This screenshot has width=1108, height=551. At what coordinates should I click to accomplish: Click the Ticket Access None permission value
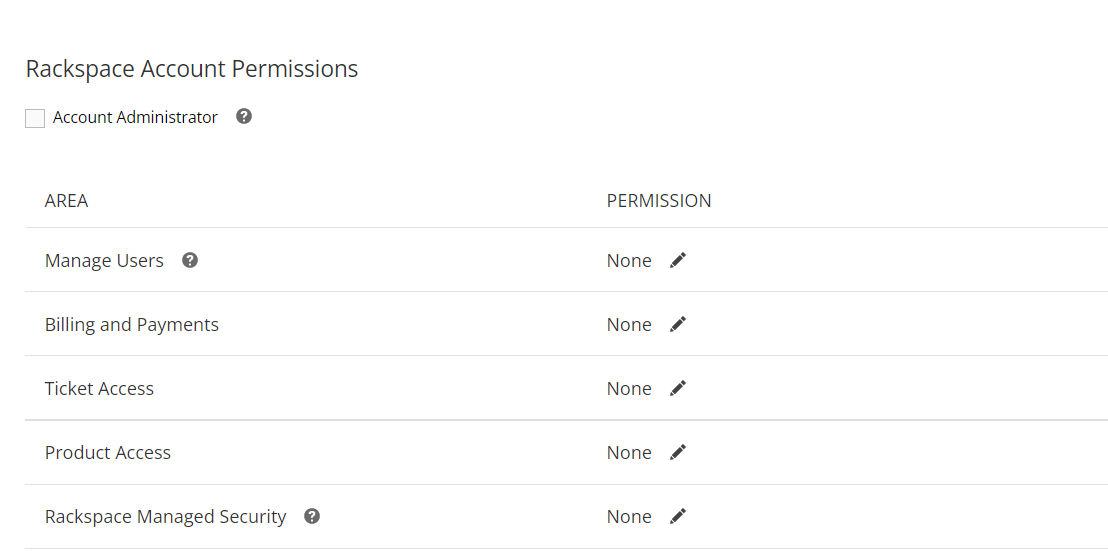tap(629, 388)
